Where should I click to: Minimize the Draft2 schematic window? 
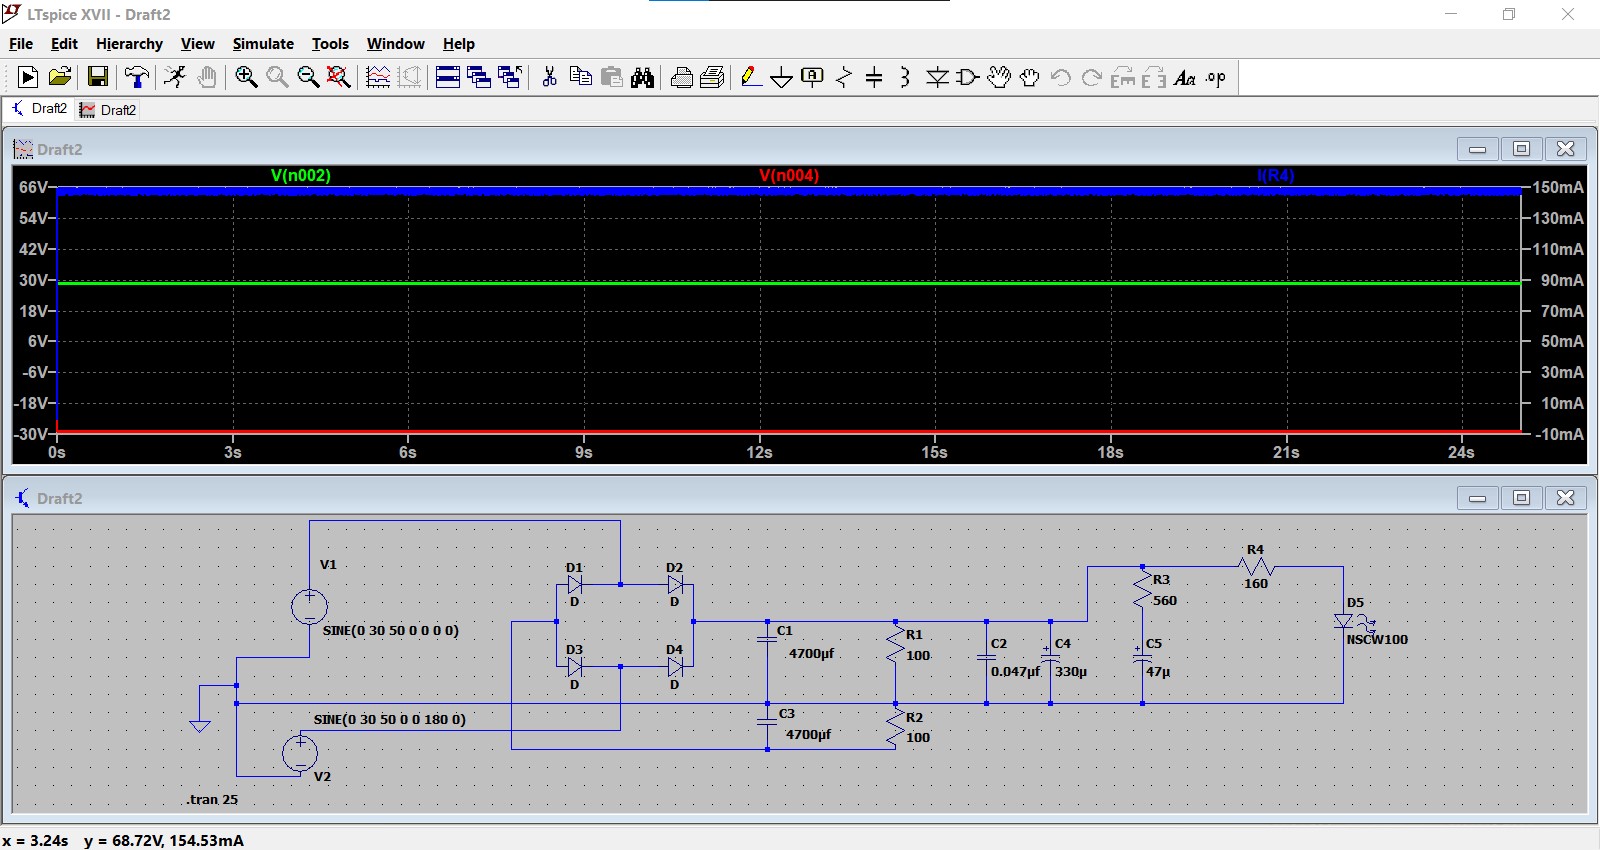(x=1477, y=498)
